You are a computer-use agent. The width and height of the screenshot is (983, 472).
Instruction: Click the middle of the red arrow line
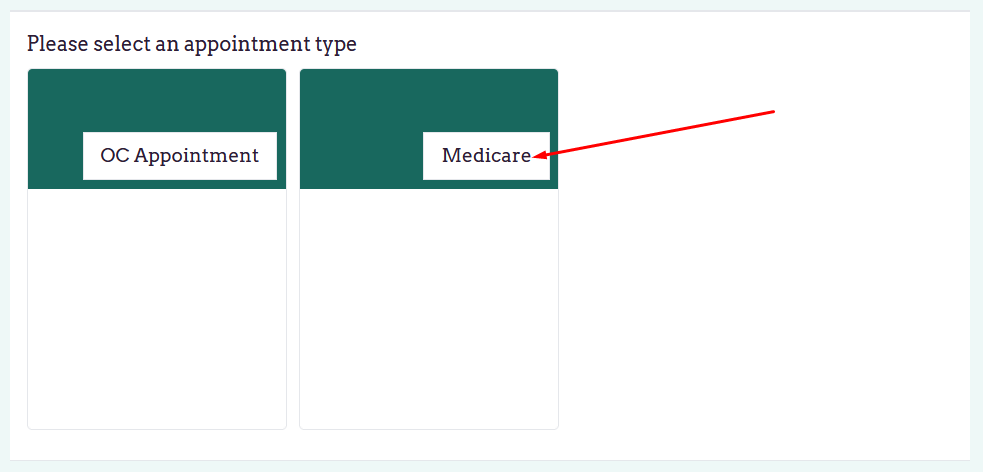pos(656,133)
